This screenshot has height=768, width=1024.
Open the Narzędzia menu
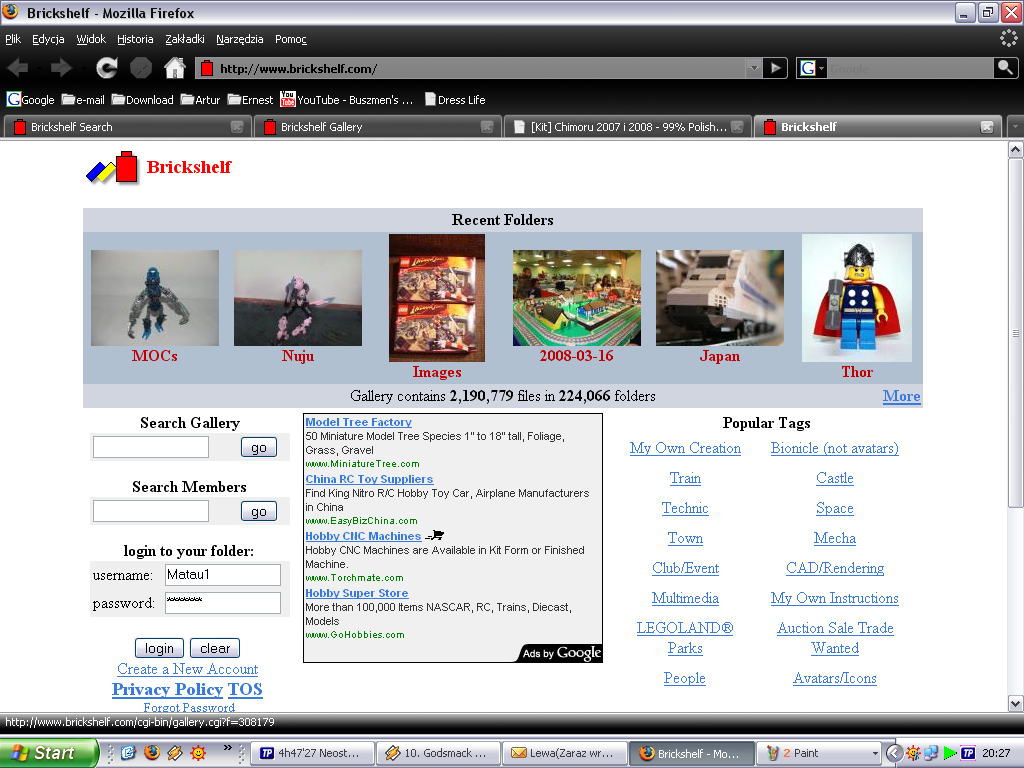240,39
